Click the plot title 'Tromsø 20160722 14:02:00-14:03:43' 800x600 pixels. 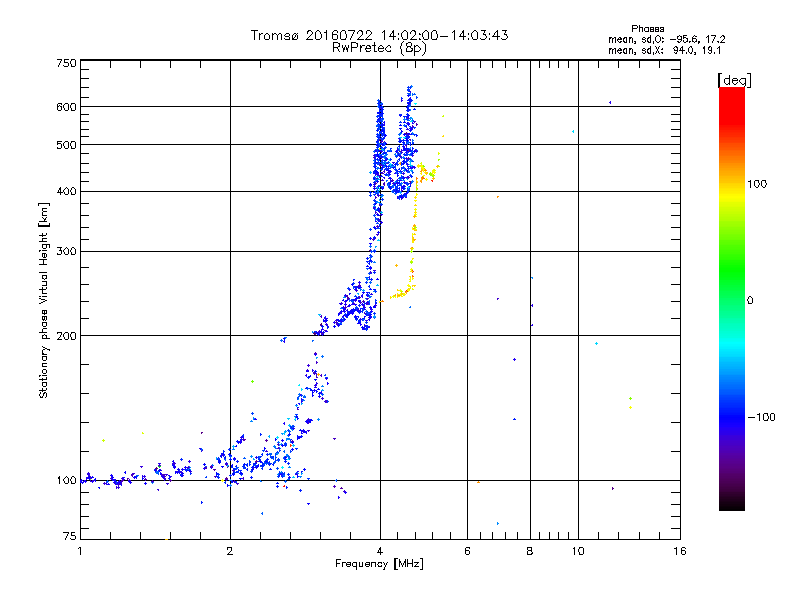pyautogui.click(x=379, y=35)
